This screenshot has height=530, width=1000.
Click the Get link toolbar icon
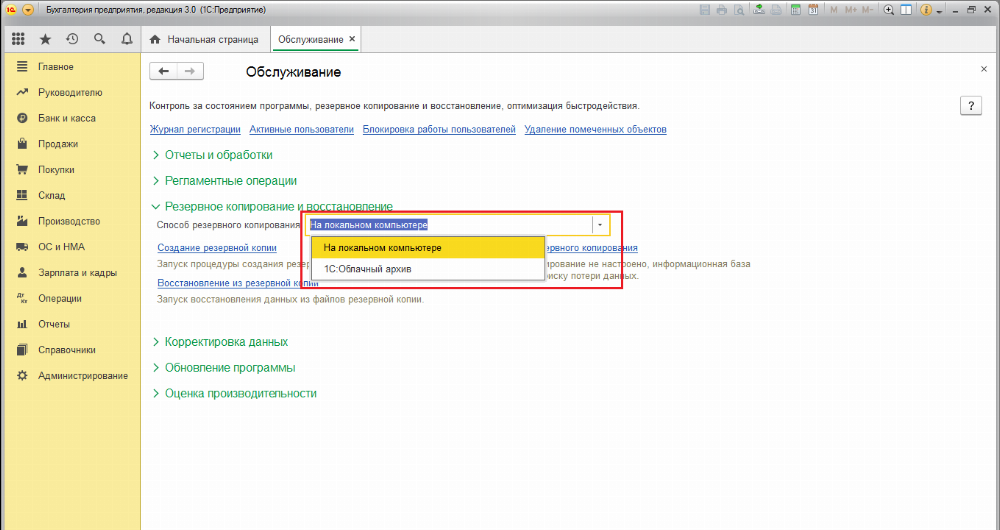point(759,10)
